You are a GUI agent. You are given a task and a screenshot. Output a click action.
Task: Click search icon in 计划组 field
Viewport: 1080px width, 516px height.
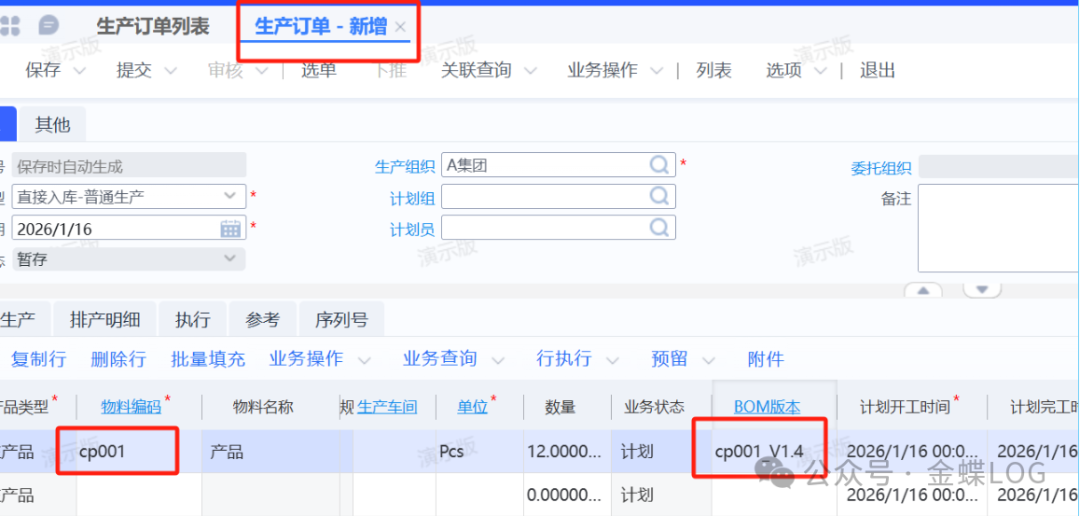(x=659, y=196)
